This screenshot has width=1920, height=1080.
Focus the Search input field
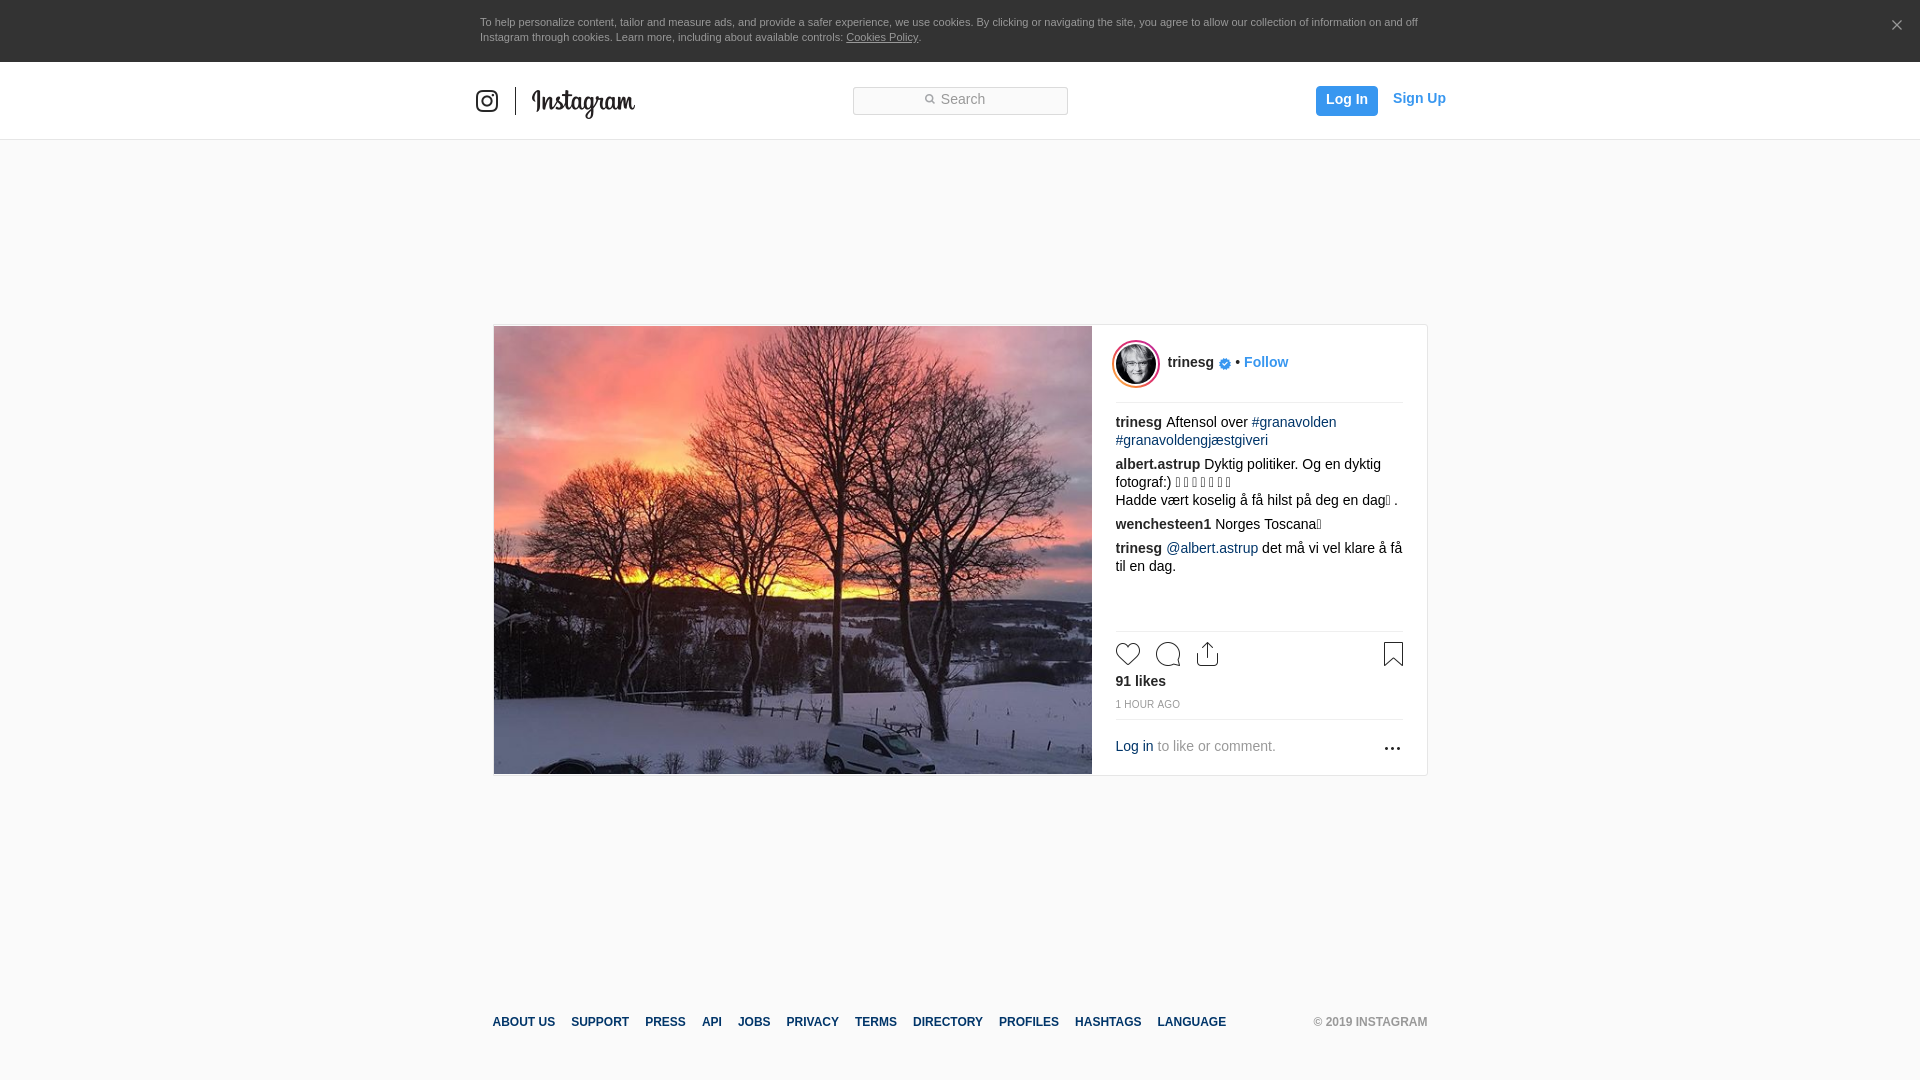coord(960,100)
